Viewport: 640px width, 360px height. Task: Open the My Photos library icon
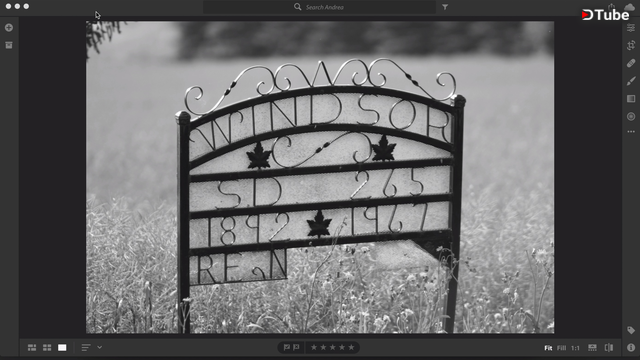coord(9,45)
